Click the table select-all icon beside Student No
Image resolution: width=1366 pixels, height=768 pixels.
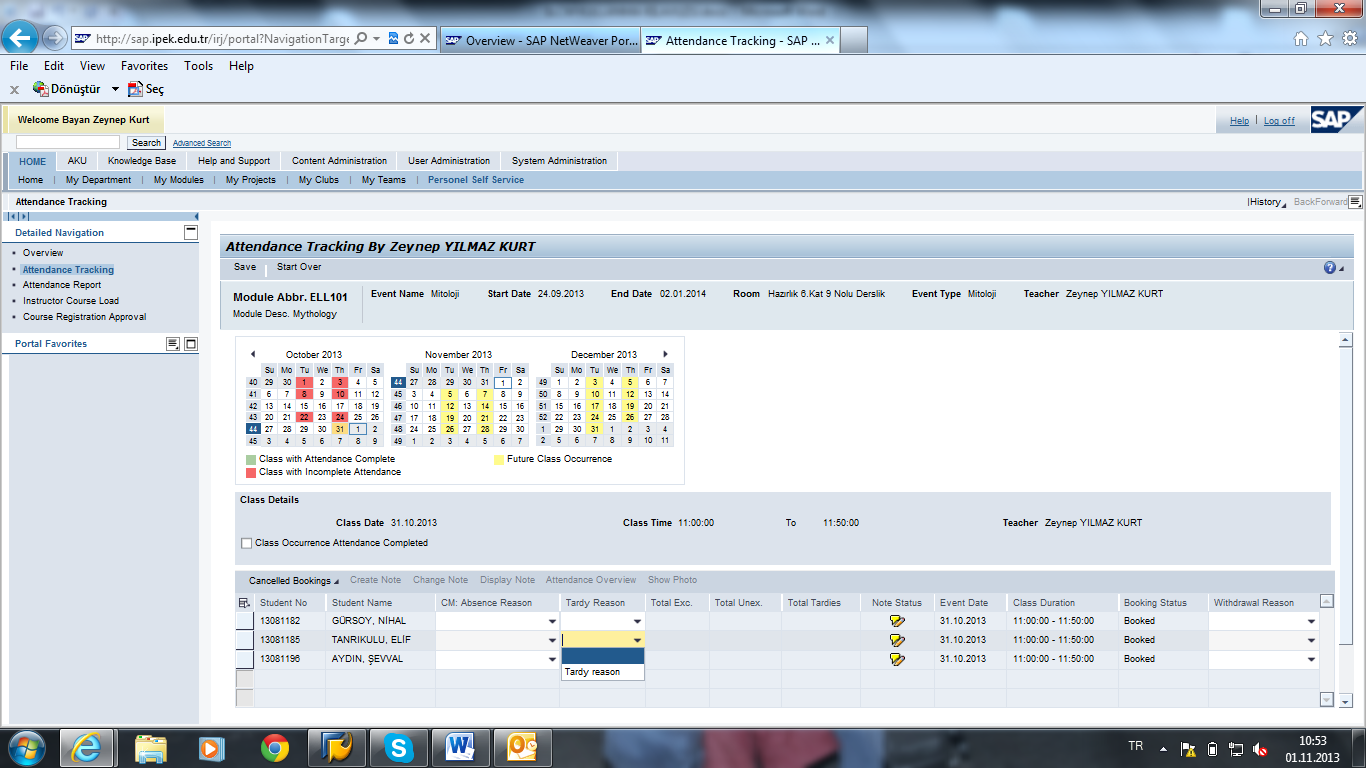click(x=244, y=603)
